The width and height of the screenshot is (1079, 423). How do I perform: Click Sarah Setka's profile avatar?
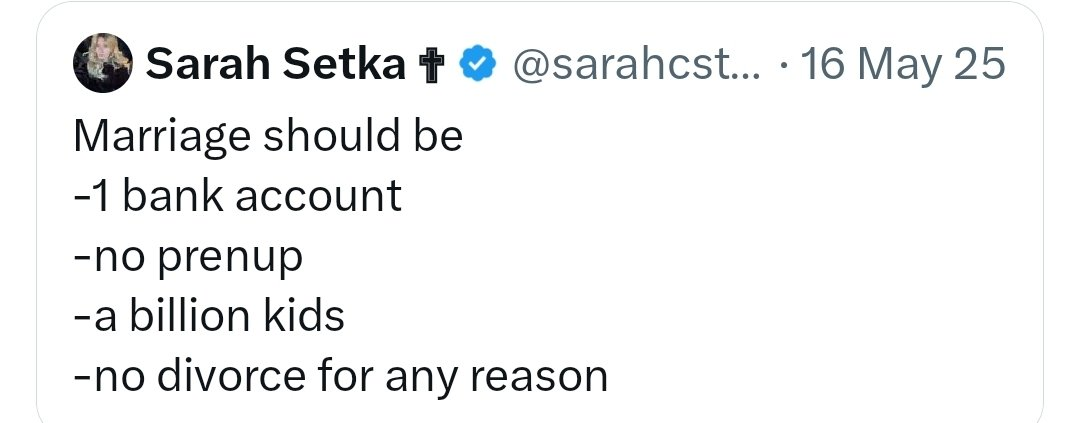(x=102, y=66)
